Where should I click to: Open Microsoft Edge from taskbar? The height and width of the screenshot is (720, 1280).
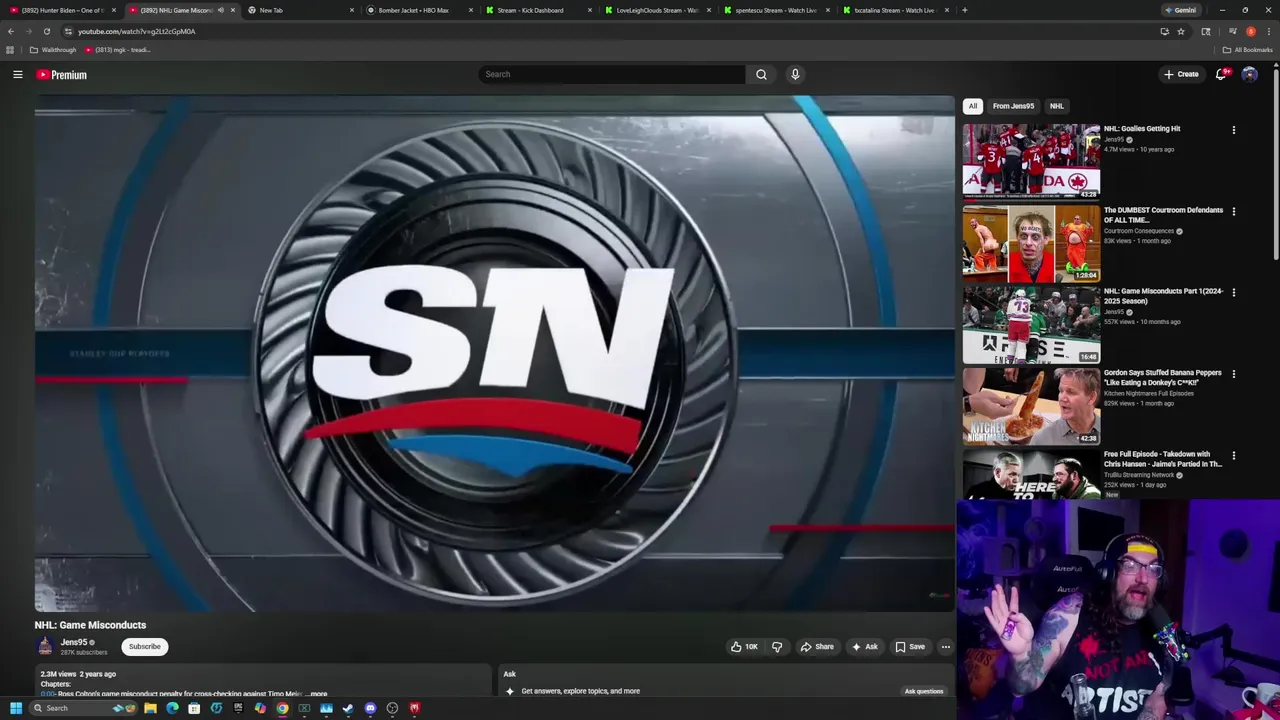tap(172, 708)
